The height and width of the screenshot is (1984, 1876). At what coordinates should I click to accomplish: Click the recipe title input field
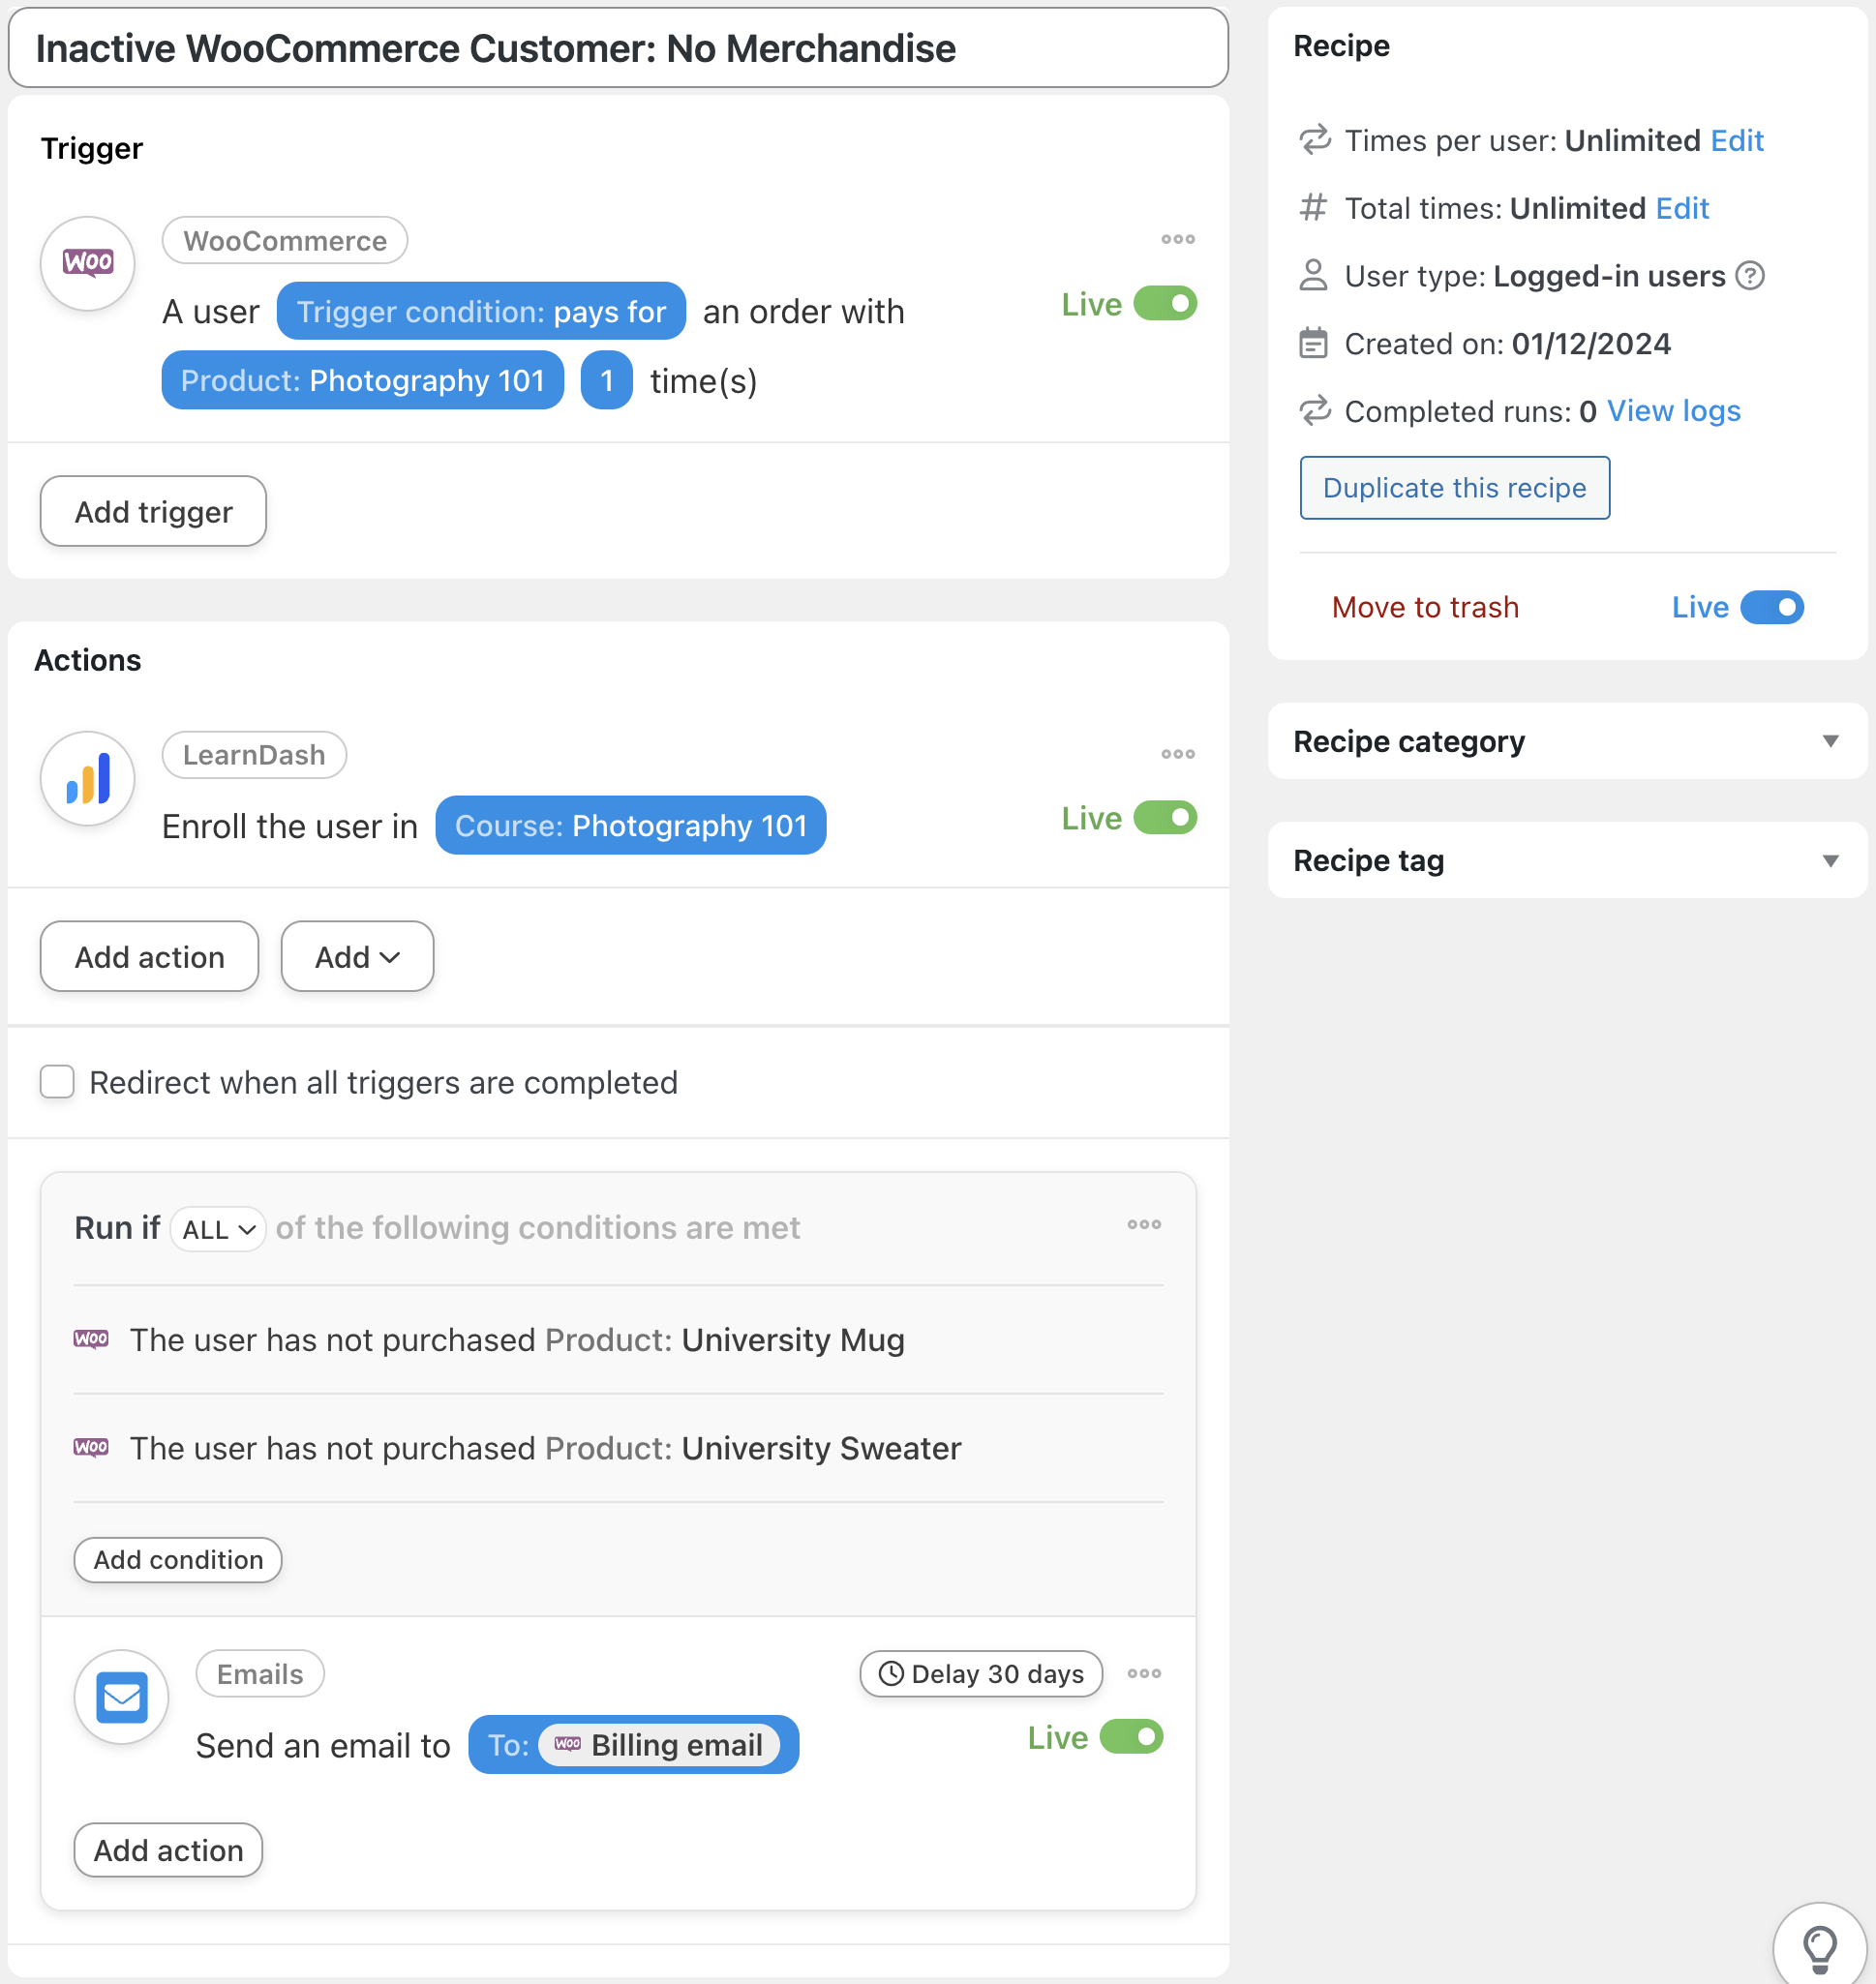(618, 48)
